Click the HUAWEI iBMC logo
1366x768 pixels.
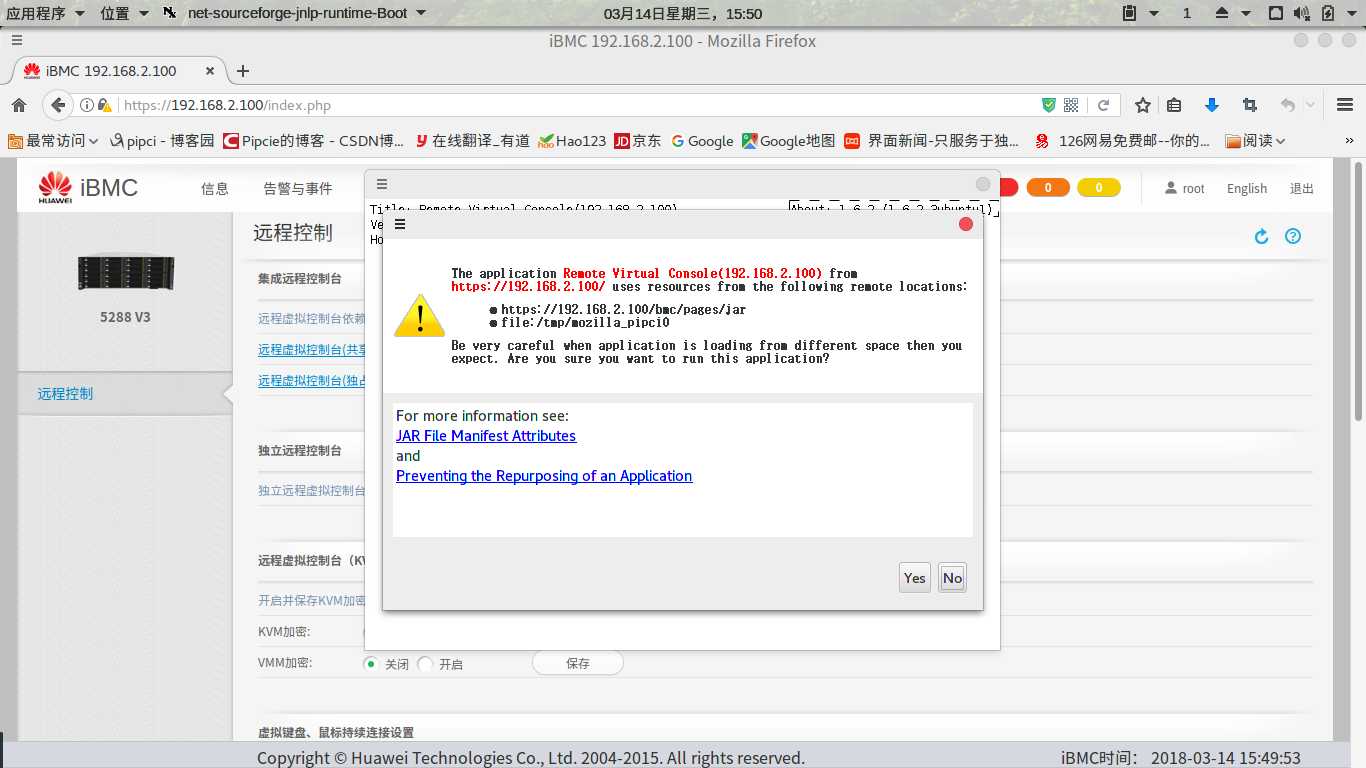(x=88, y=188)
